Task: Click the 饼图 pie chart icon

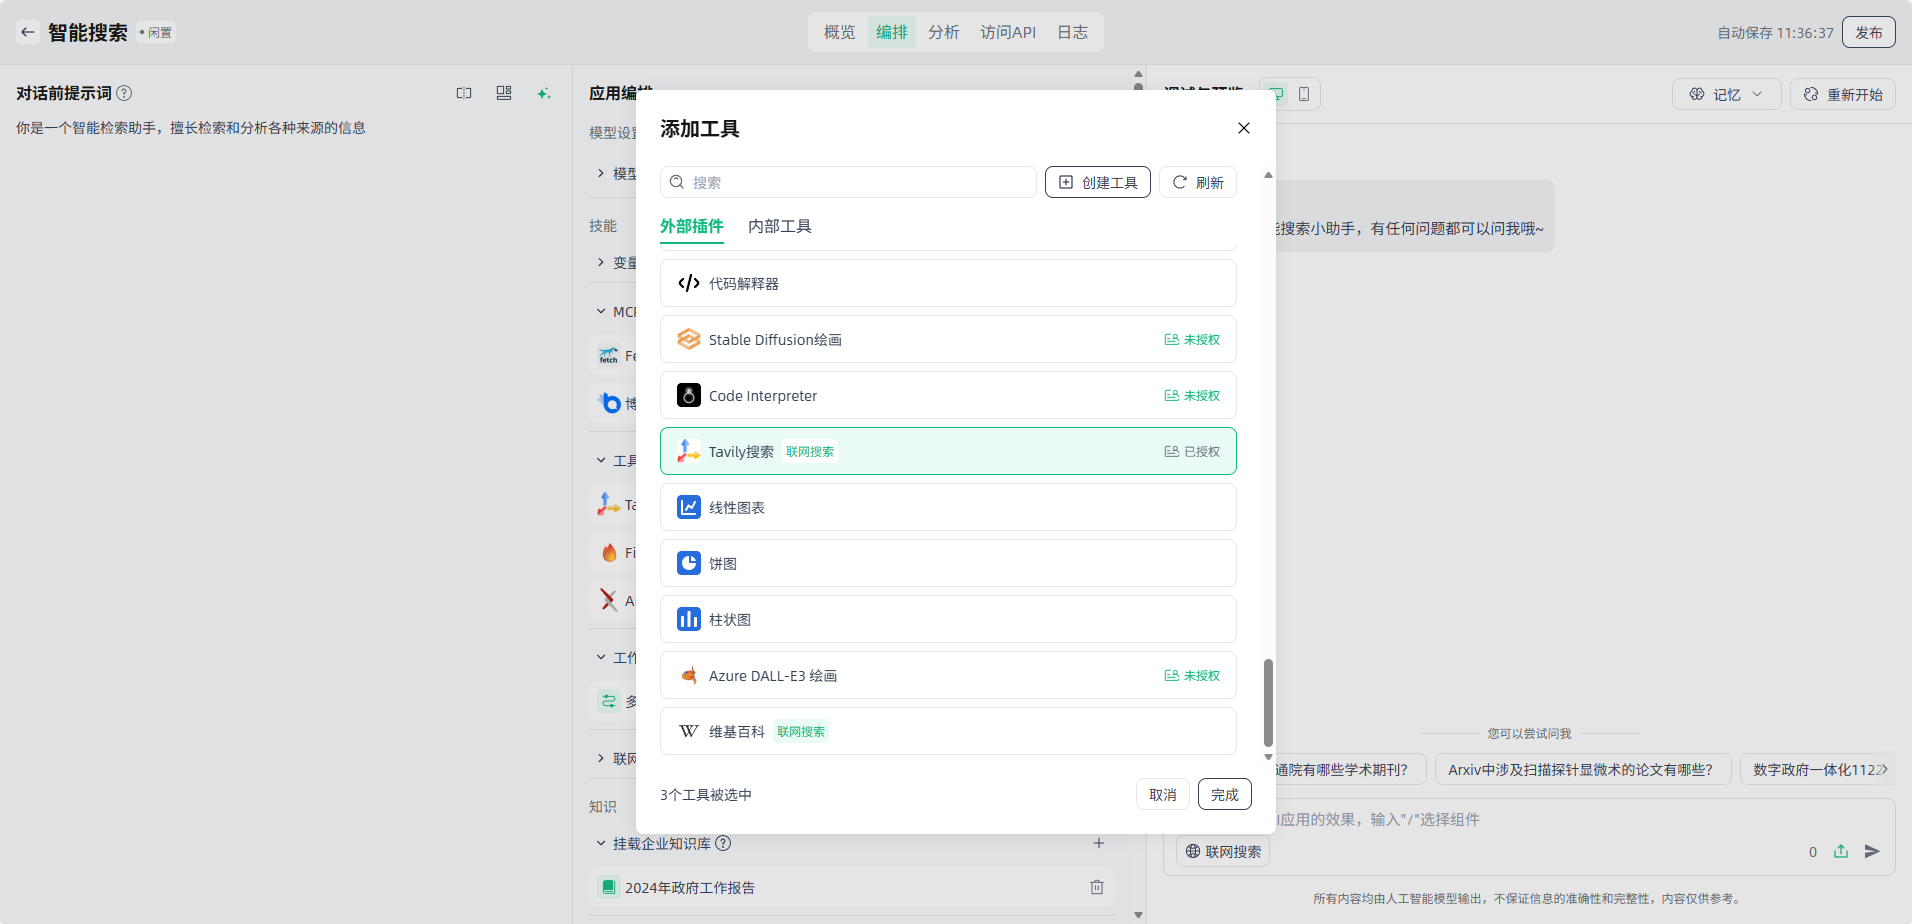Action: [x=688, y=563]
